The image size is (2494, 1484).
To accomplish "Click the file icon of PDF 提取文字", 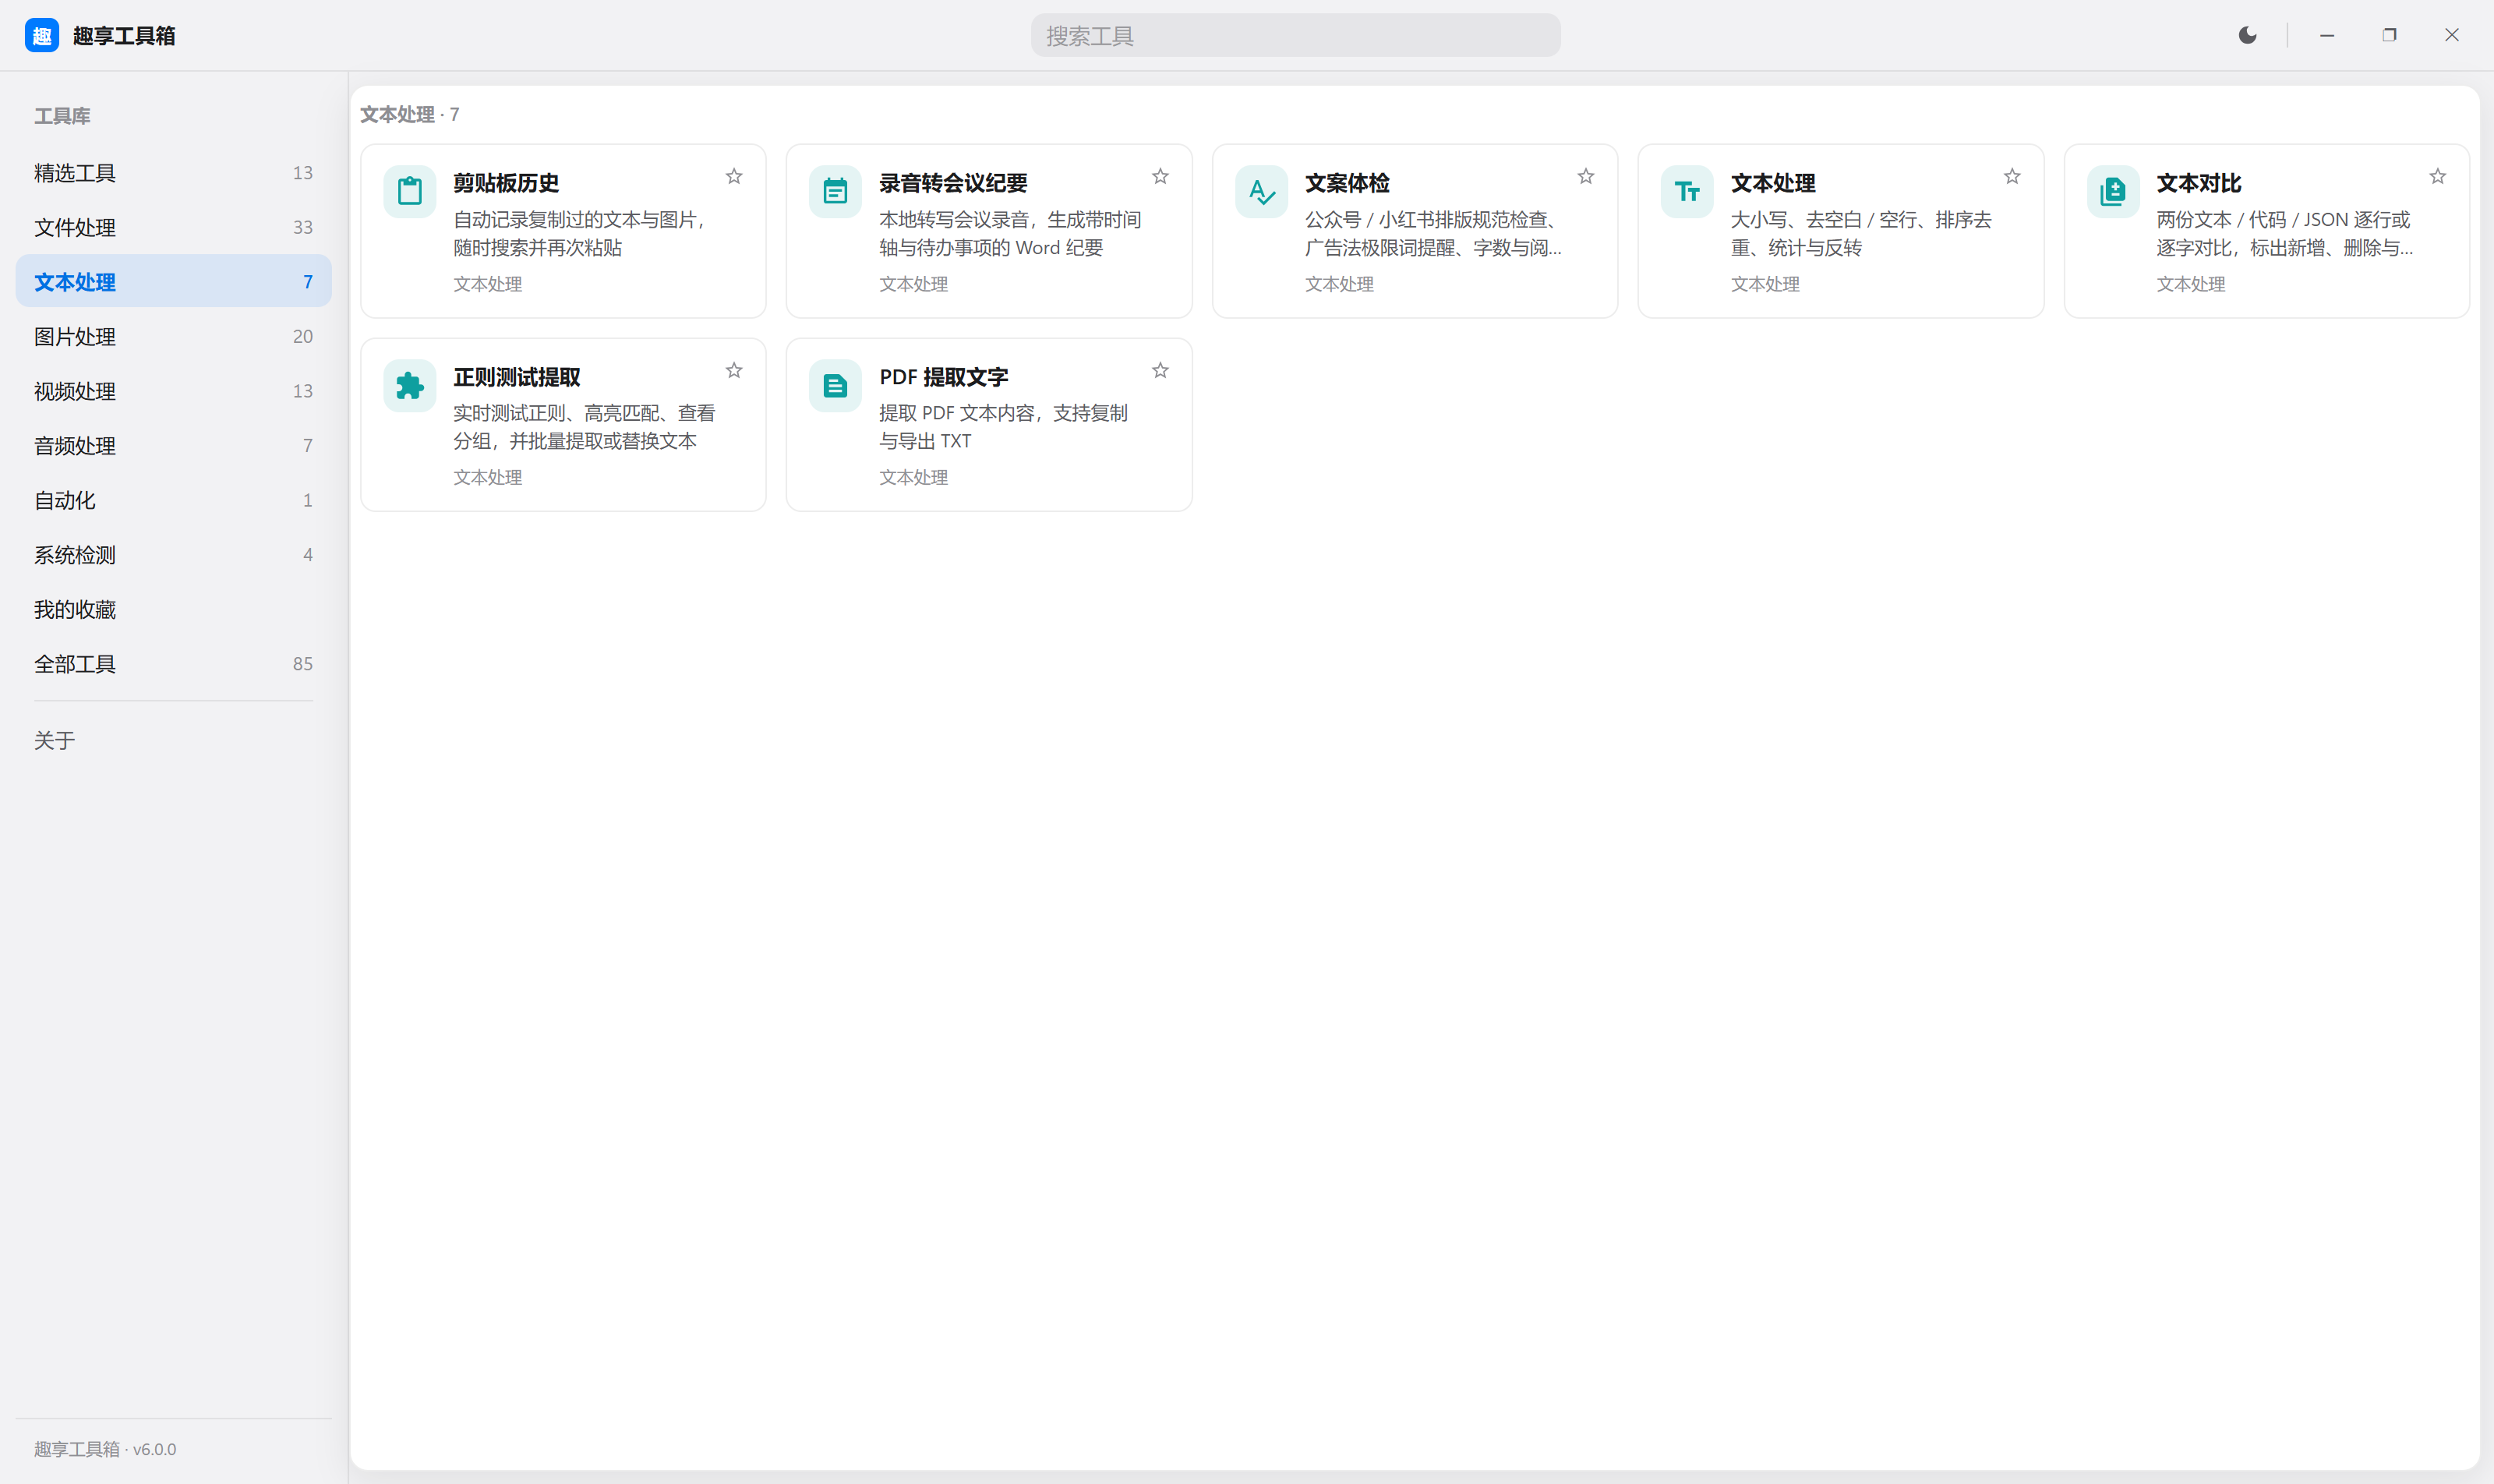I will click(835, 385).
